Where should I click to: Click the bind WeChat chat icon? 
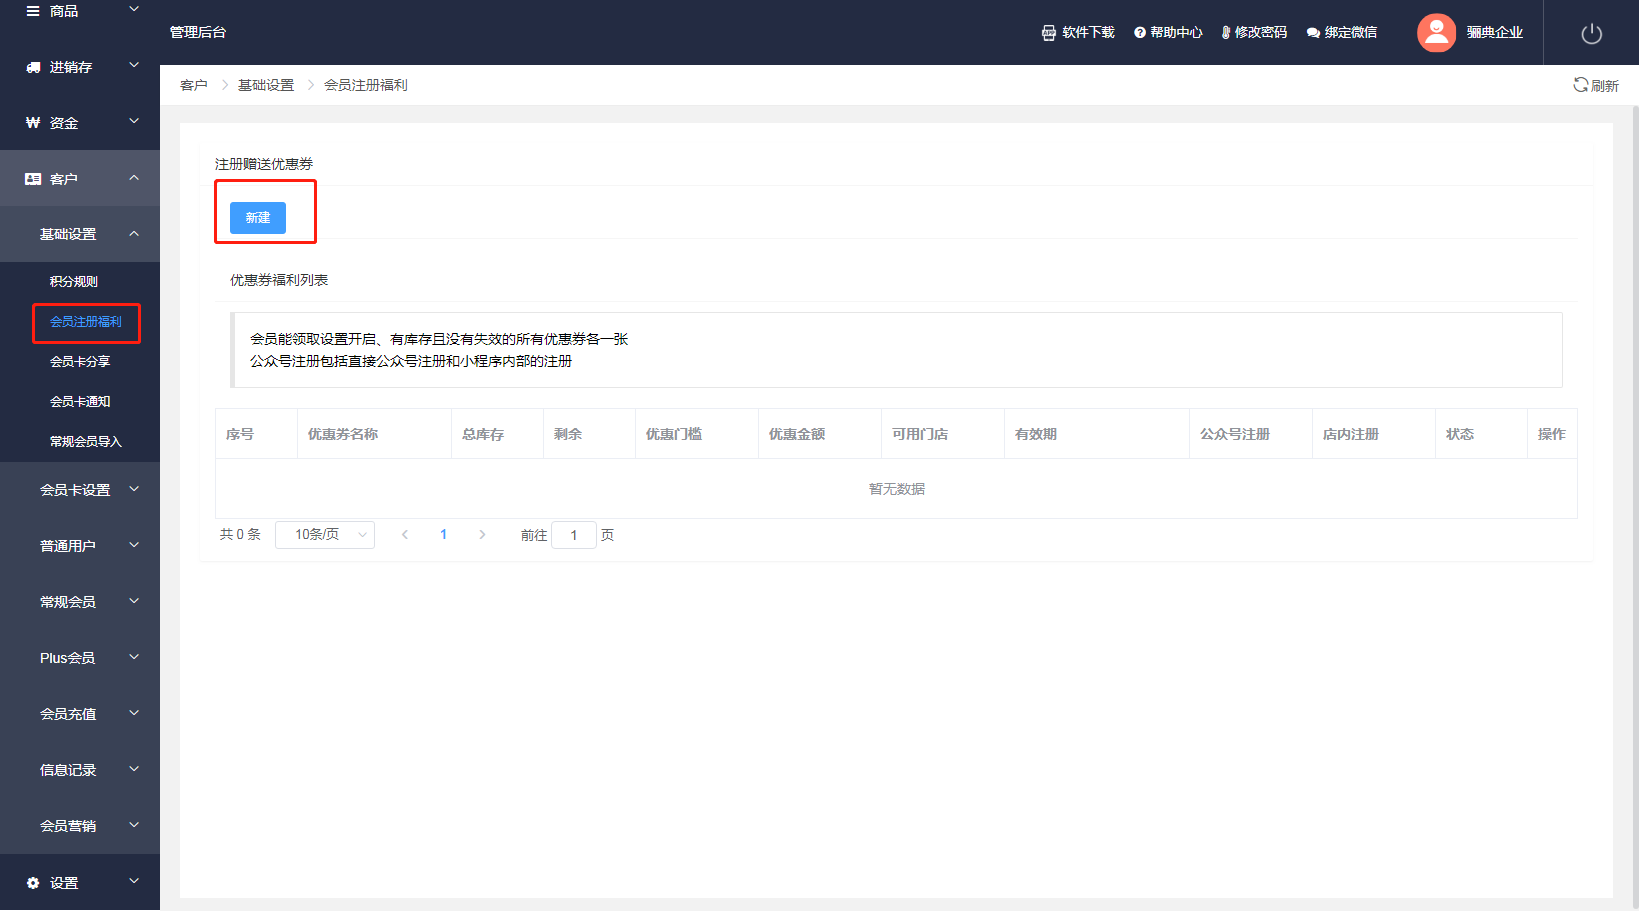point(1313,33)
